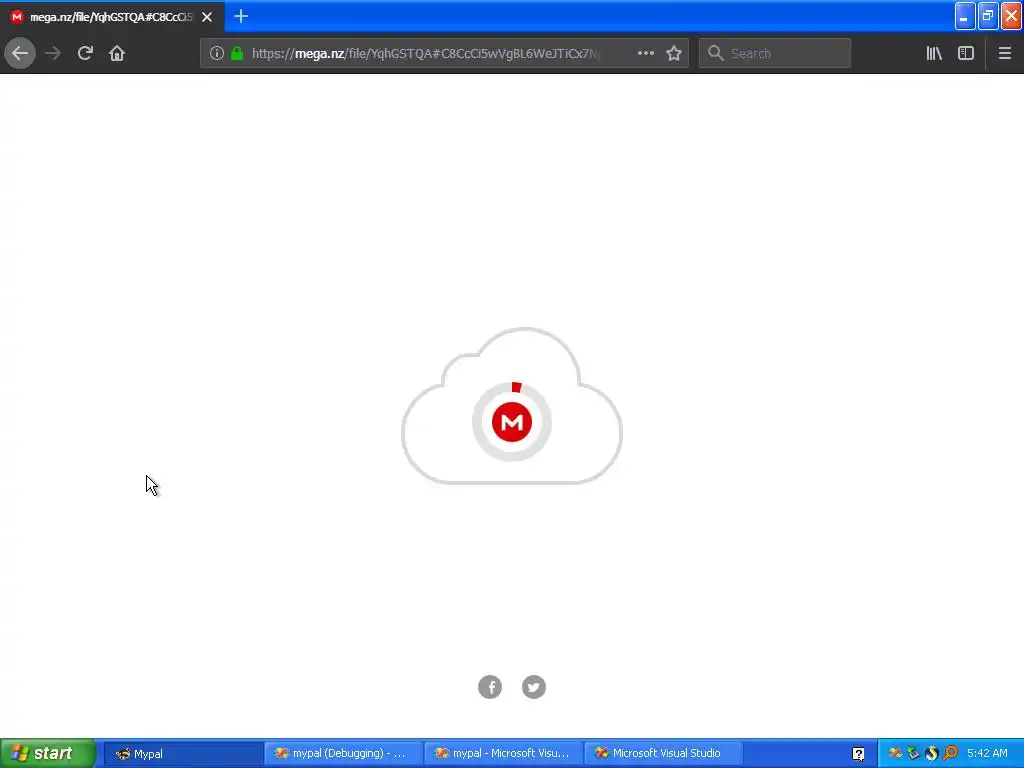Open the Twitter social link
Viewport: 1024px width, 768px height.
(x=534, y=687)
